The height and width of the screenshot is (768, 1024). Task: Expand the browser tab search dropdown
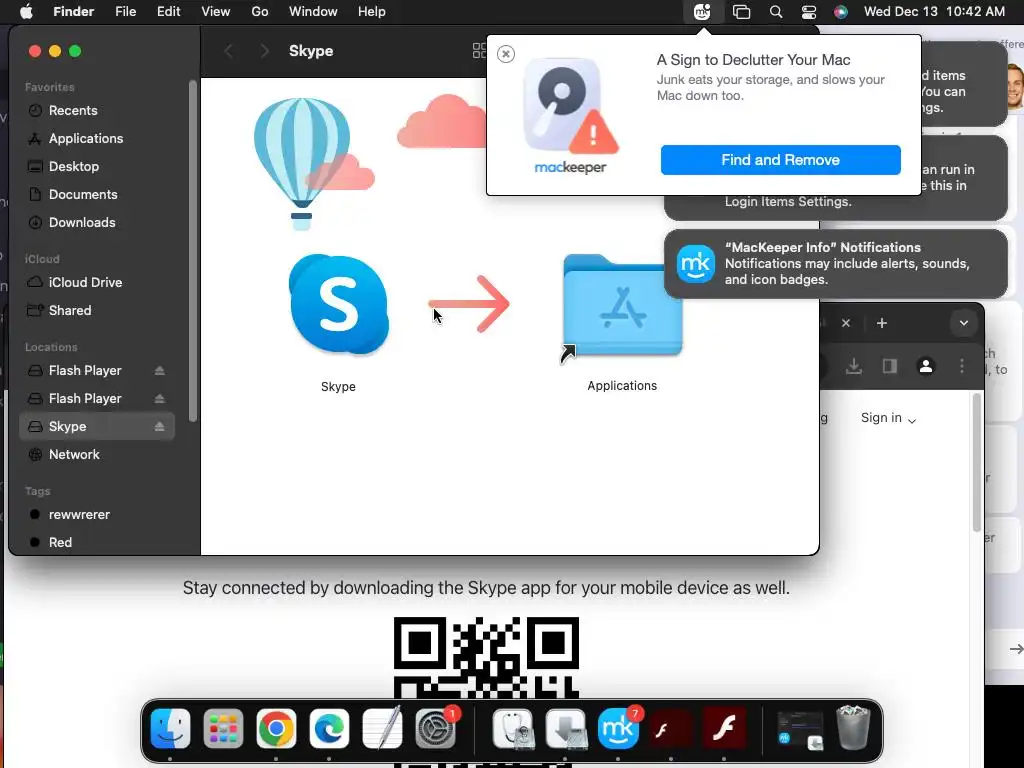(x=963, y=323)
